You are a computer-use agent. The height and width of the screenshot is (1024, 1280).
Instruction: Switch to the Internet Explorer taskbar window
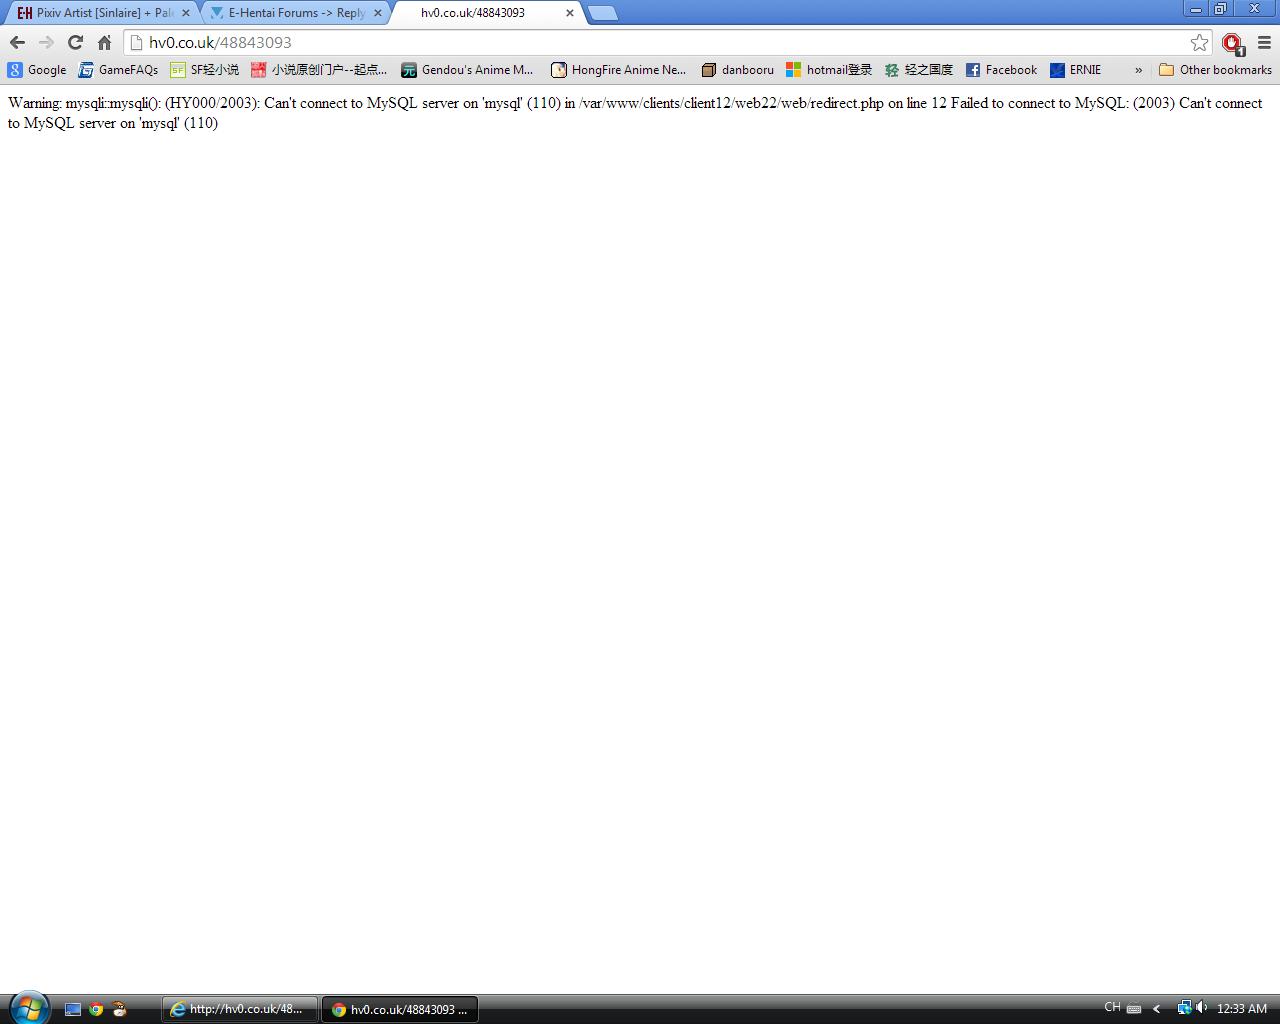(x=239, y=1009)
